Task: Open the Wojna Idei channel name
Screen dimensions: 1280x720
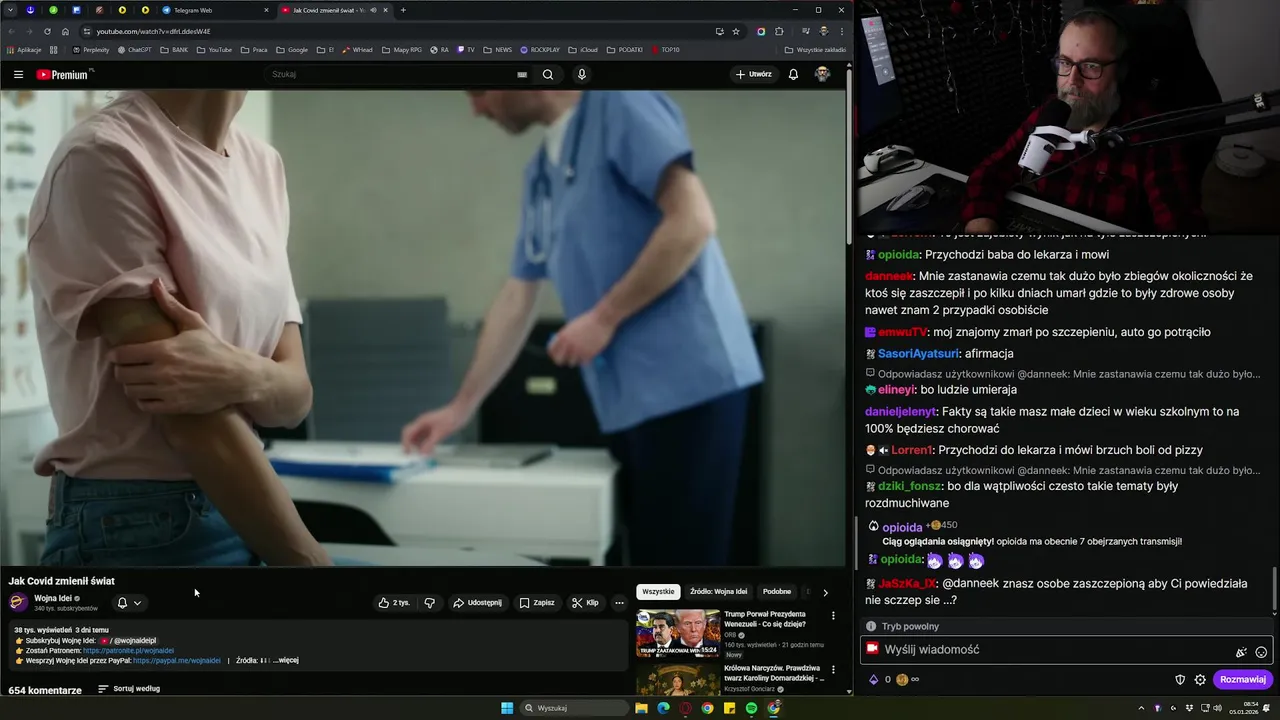Action: (53, 598)
